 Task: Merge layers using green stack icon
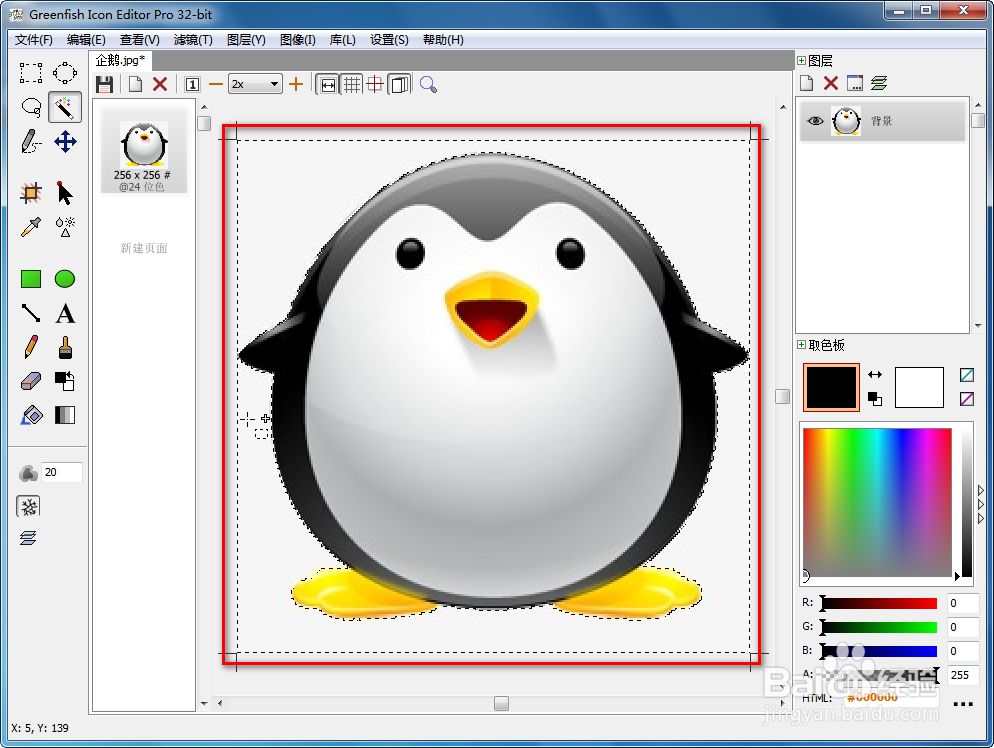coord(879,83)
